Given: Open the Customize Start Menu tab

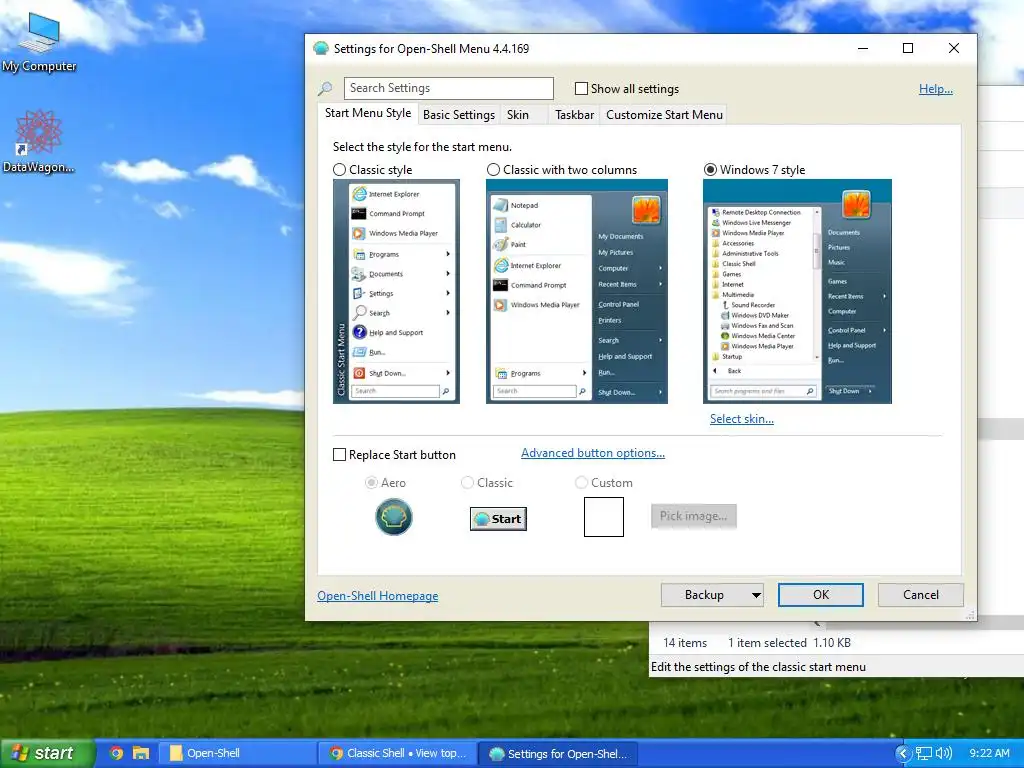Looking at the screenshot, I should 664,115.
